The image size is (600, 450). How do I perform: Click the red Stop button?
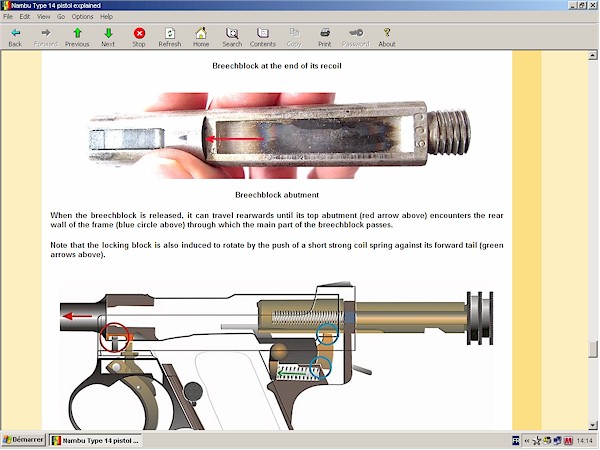pyautogui.click(x=139, y=37)
